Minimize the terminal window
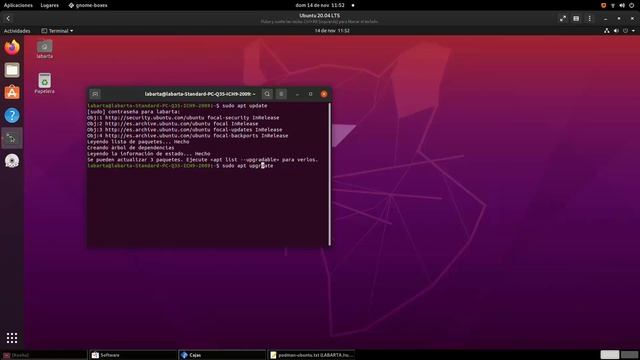The height and width of the screenshot is (360, 640). click(298, 94)
